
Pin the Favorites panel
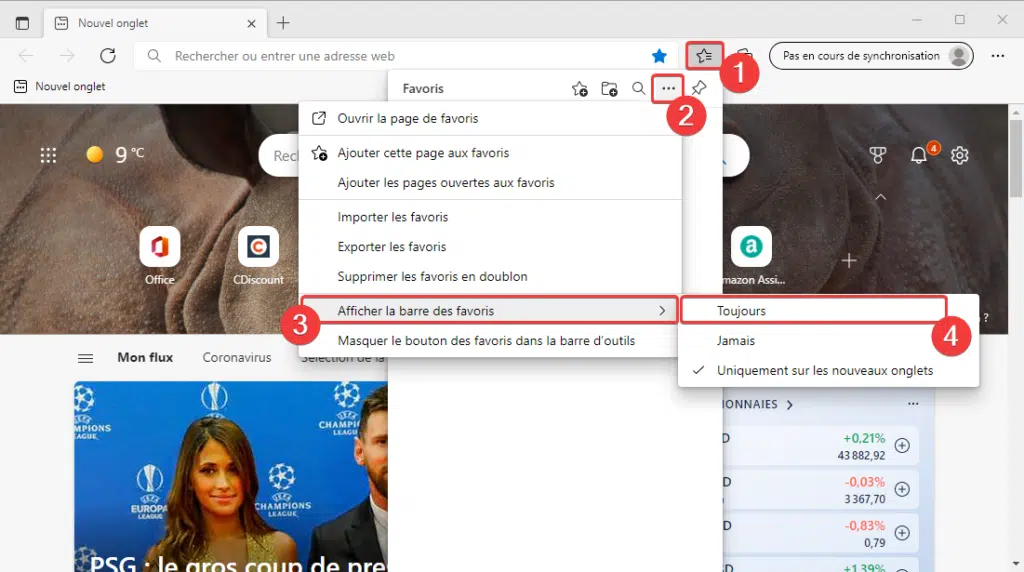[x=699, y=87]
